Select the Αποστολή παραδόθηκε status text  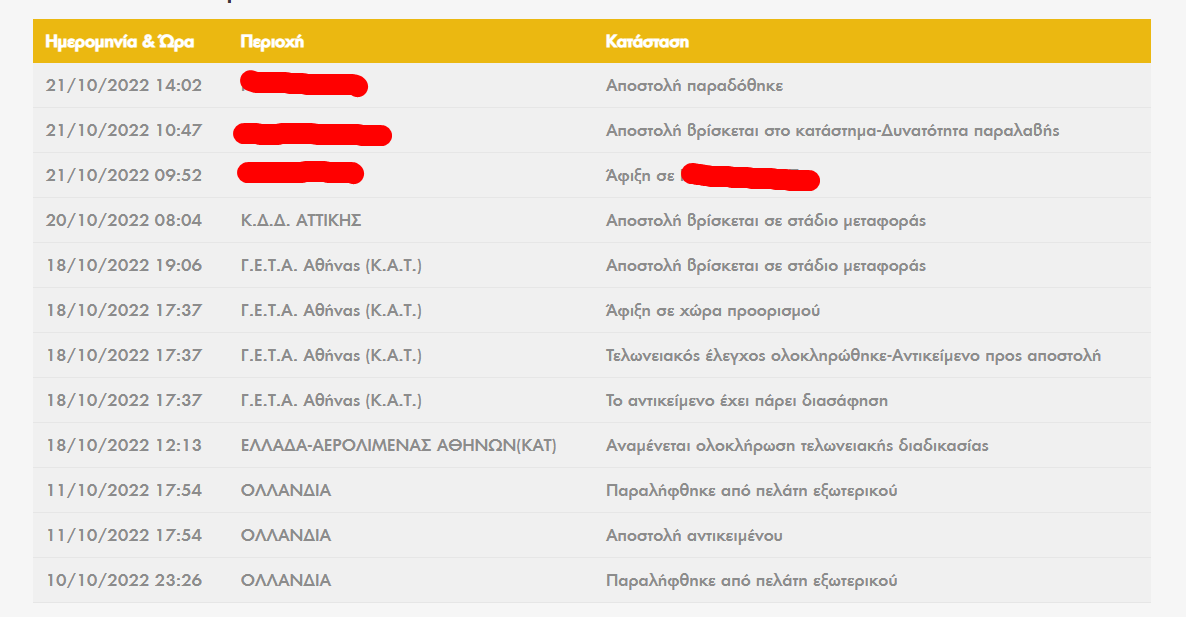(x=694, y=85)
